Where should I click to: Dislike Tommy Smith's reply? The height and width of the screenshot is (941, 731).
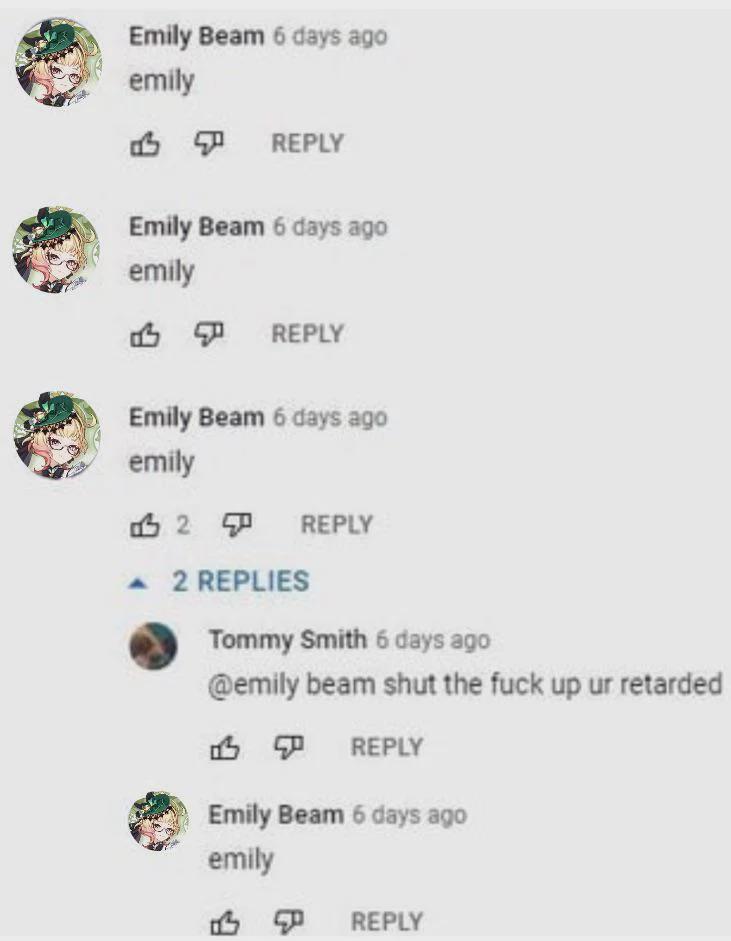pos(289,748)
